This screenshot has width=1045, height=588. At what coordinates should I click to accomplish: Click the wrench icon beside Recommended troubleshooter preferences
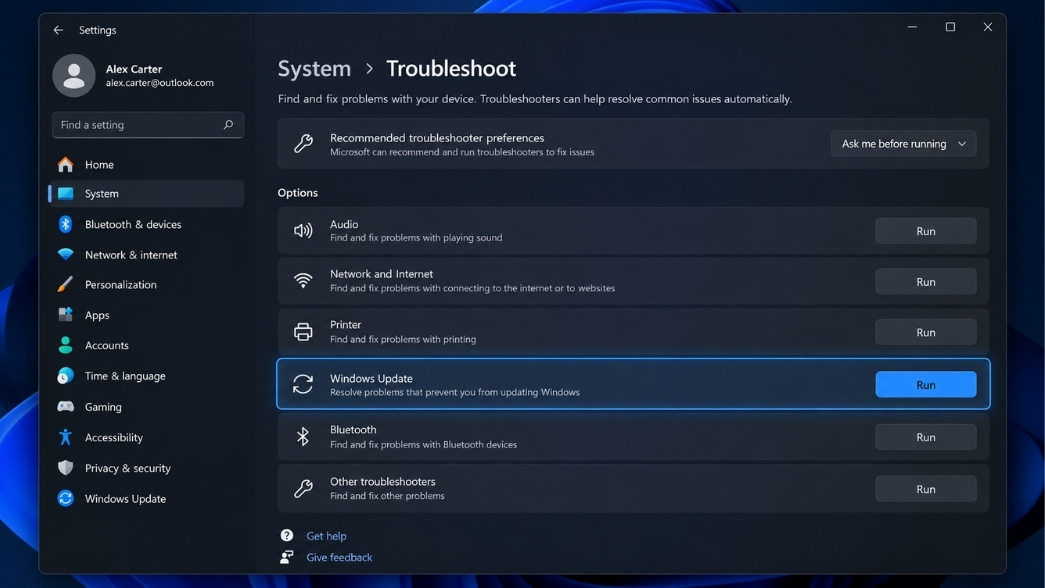pos(303,143)
